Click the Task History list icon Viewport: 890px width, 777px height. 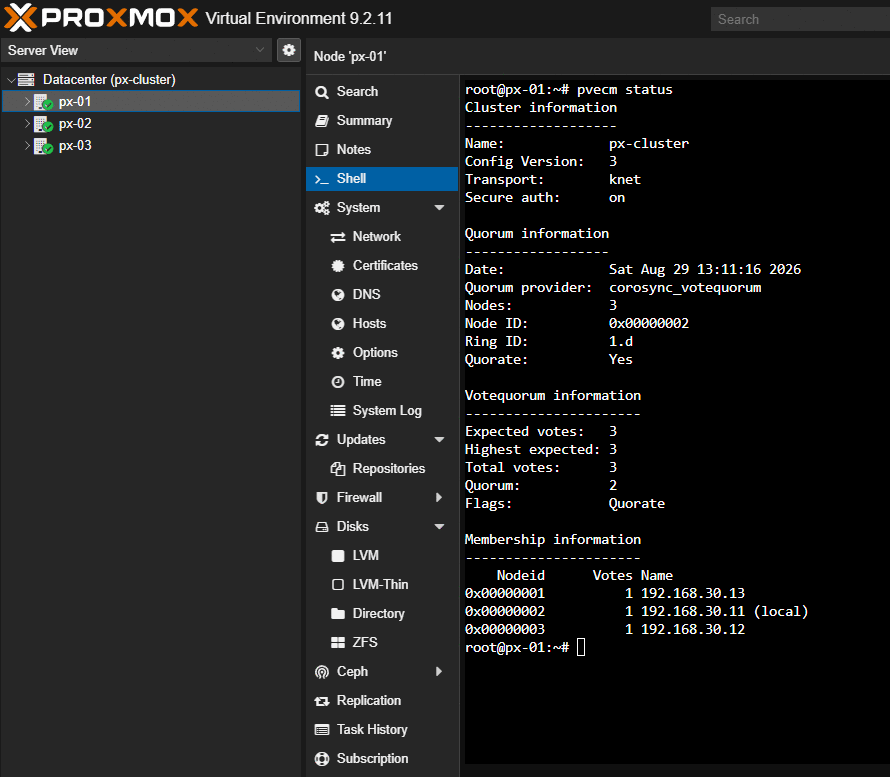(x=322, y=730)
